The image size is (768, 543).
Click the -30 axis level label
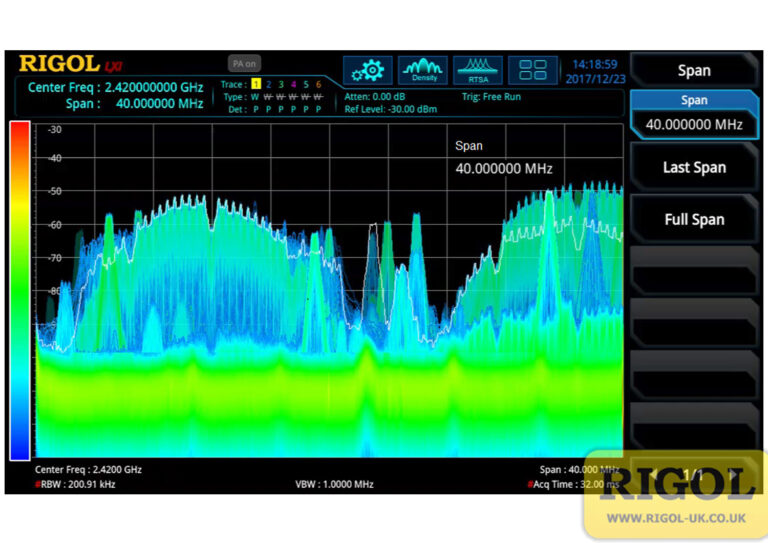pyautogui.click(x=55, y=130)
